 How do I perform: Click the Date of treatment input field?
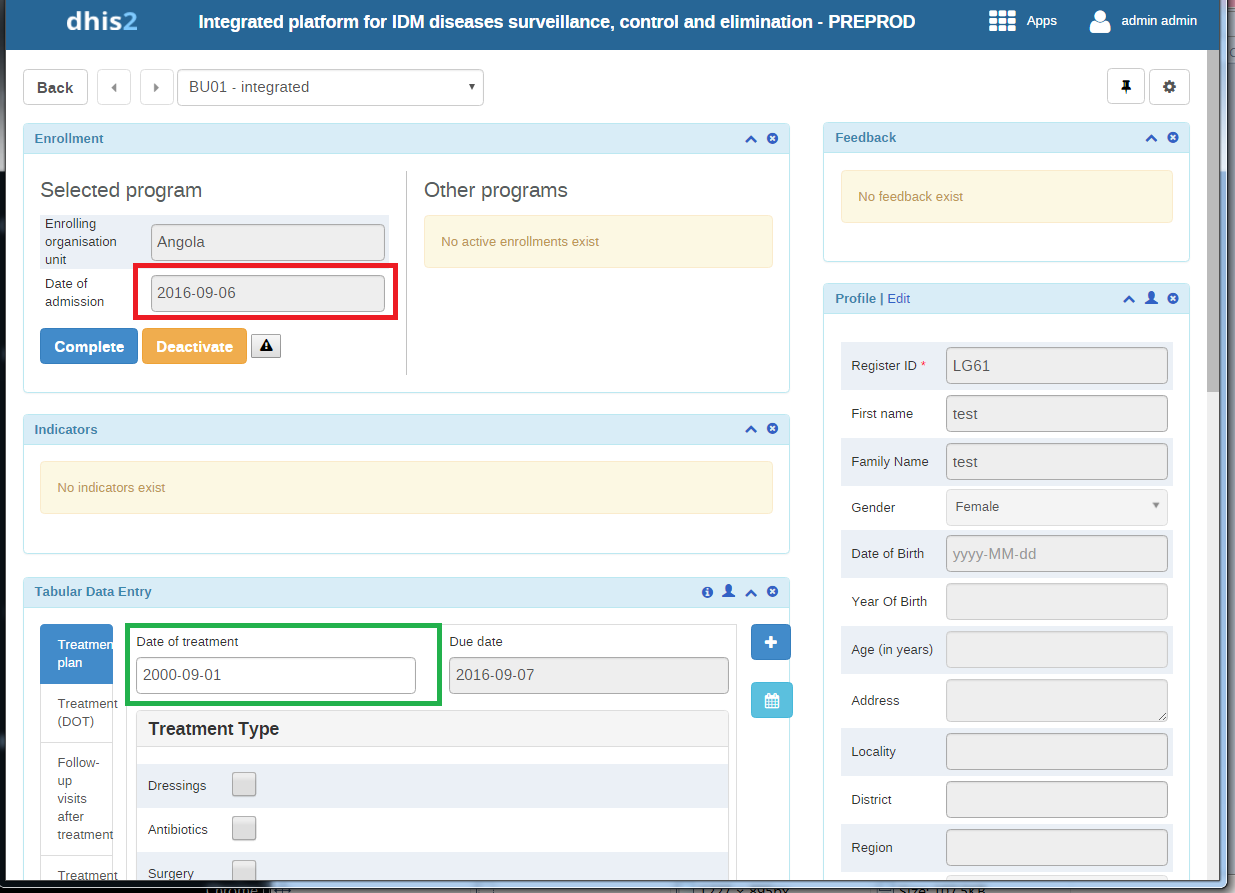[x=275, y=675]
